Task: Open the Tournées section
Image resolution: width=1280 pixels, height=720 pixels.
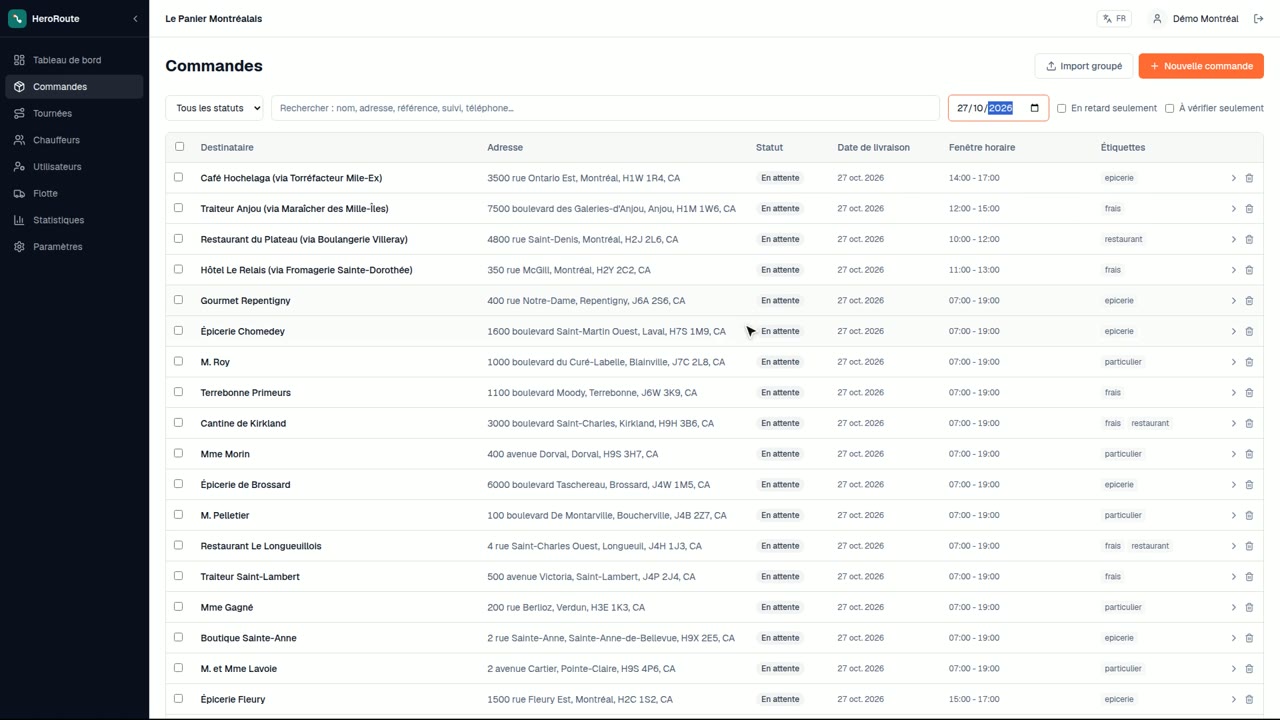Action: pyautogui.click(x=74, y=114)
